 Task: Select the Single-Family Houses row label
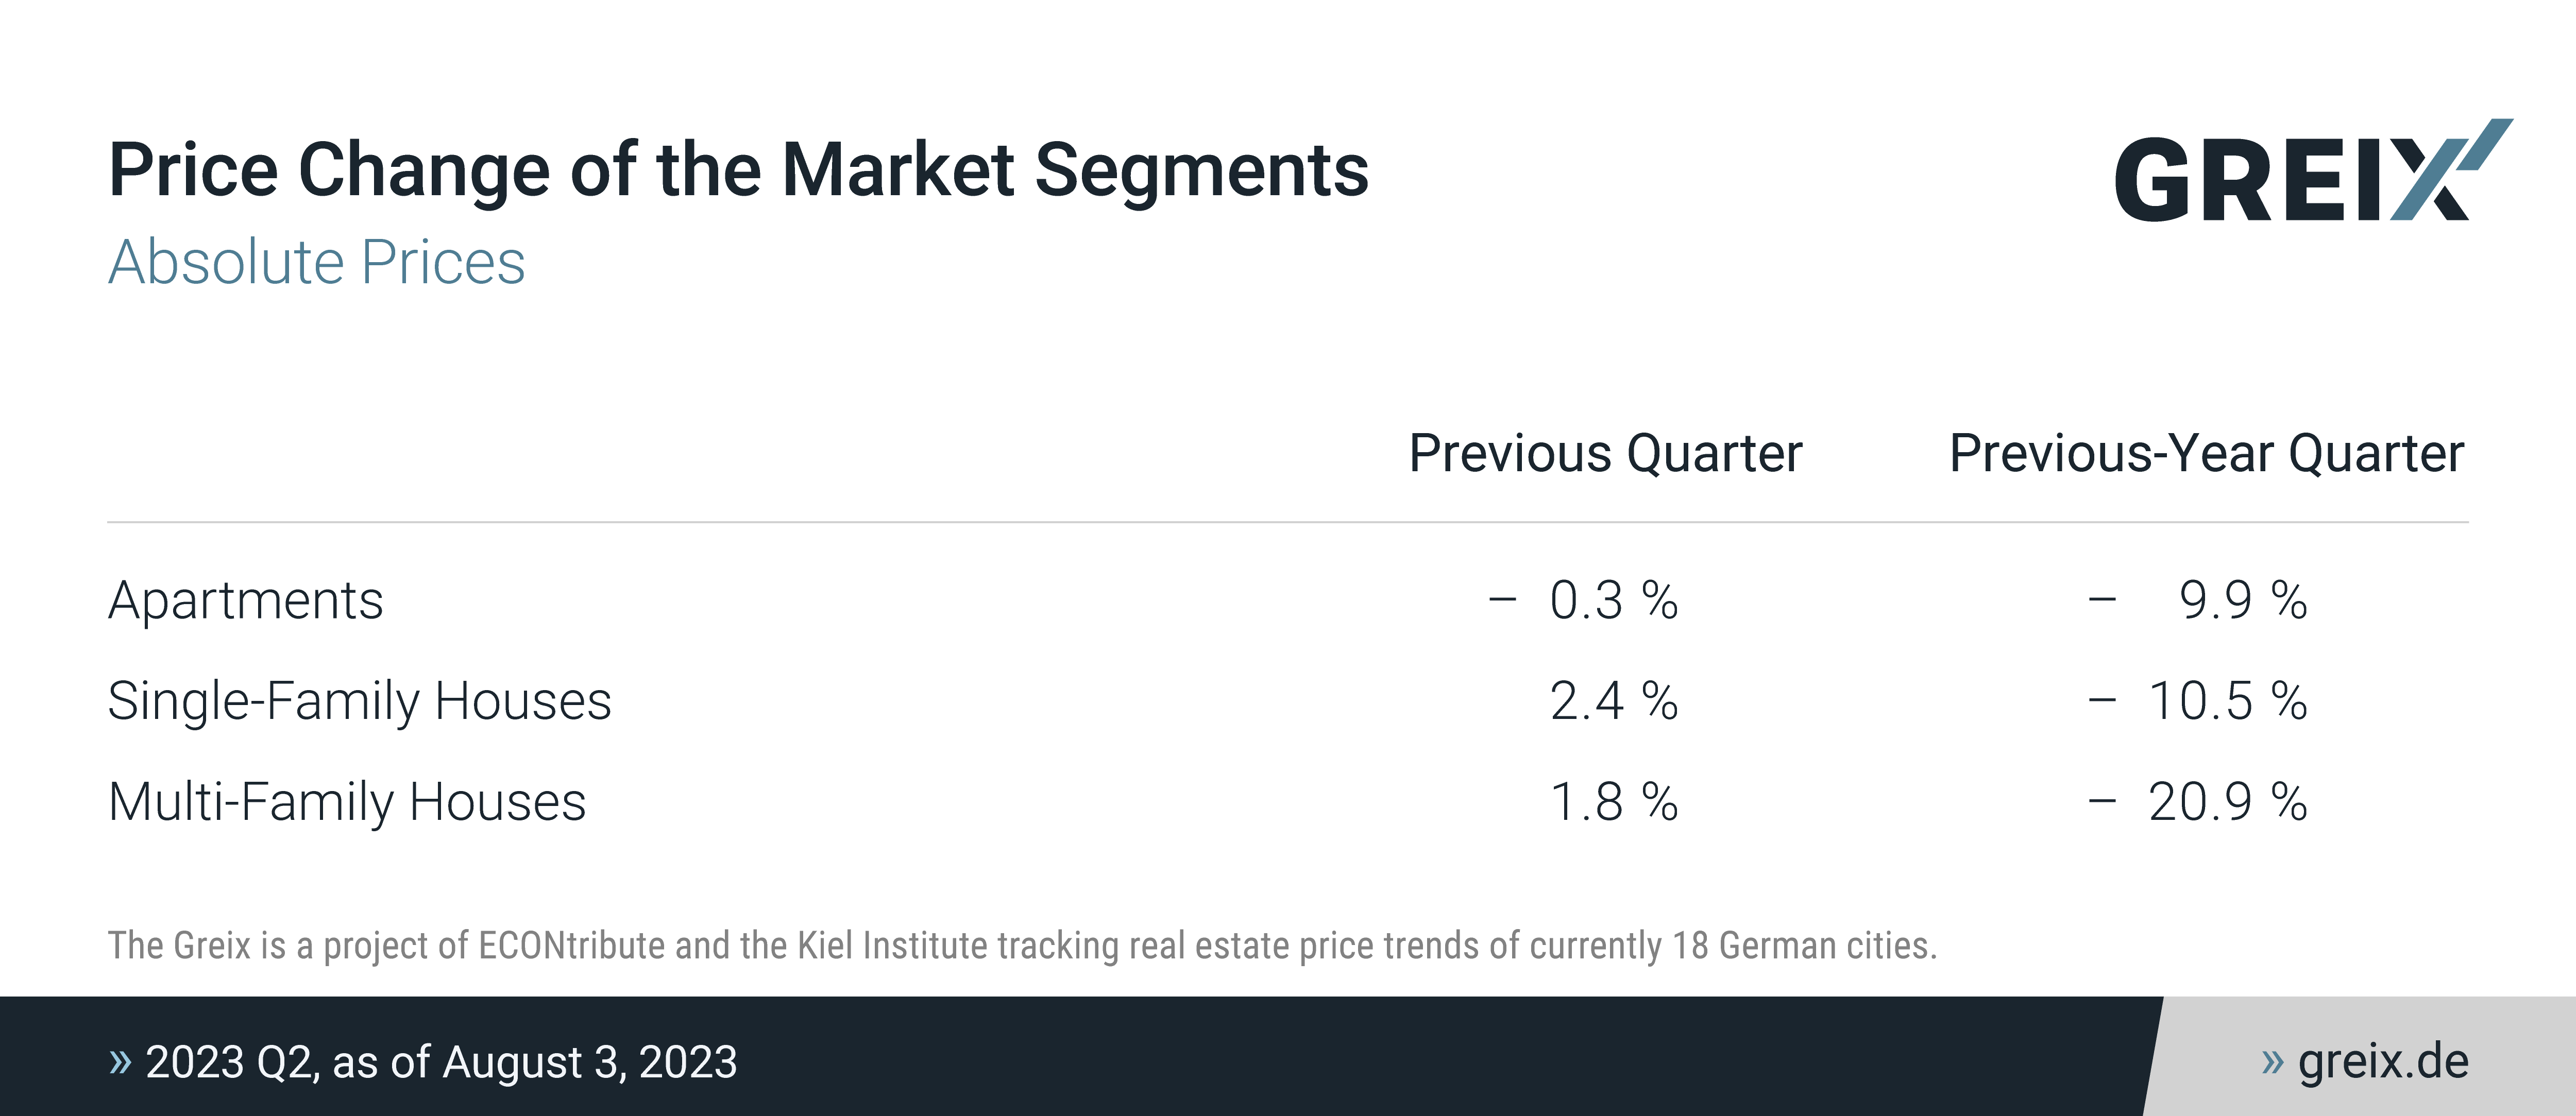pyautogui.click(x=359, y=701)
